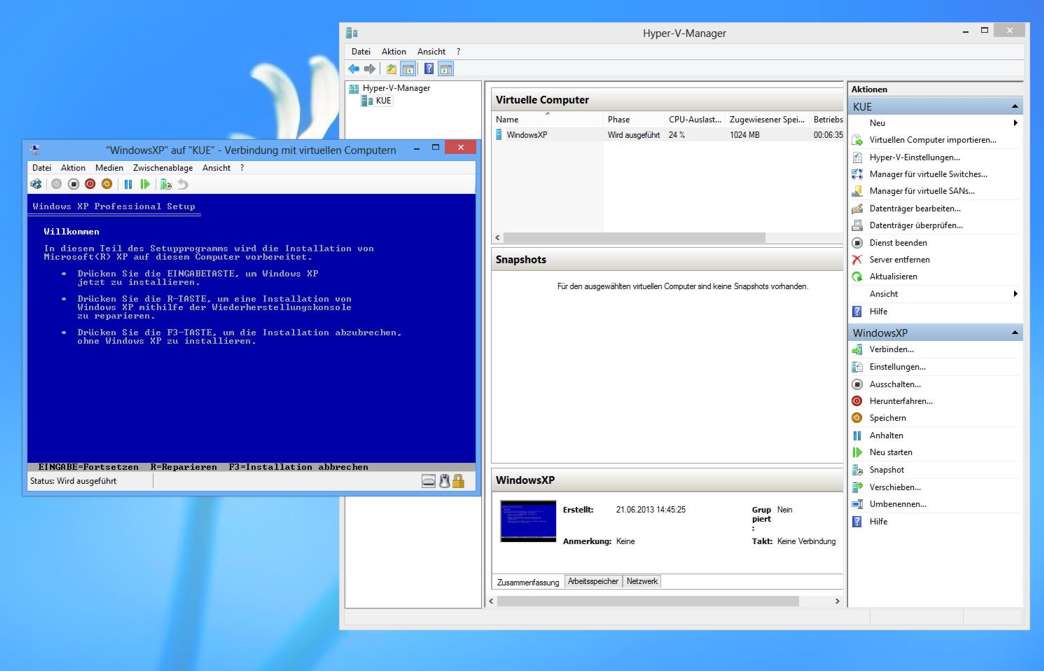This screenshot has height=671, width=1044.
Task: Click Snapshot in the Aktionen pane
Action: (x=886, y=469)
